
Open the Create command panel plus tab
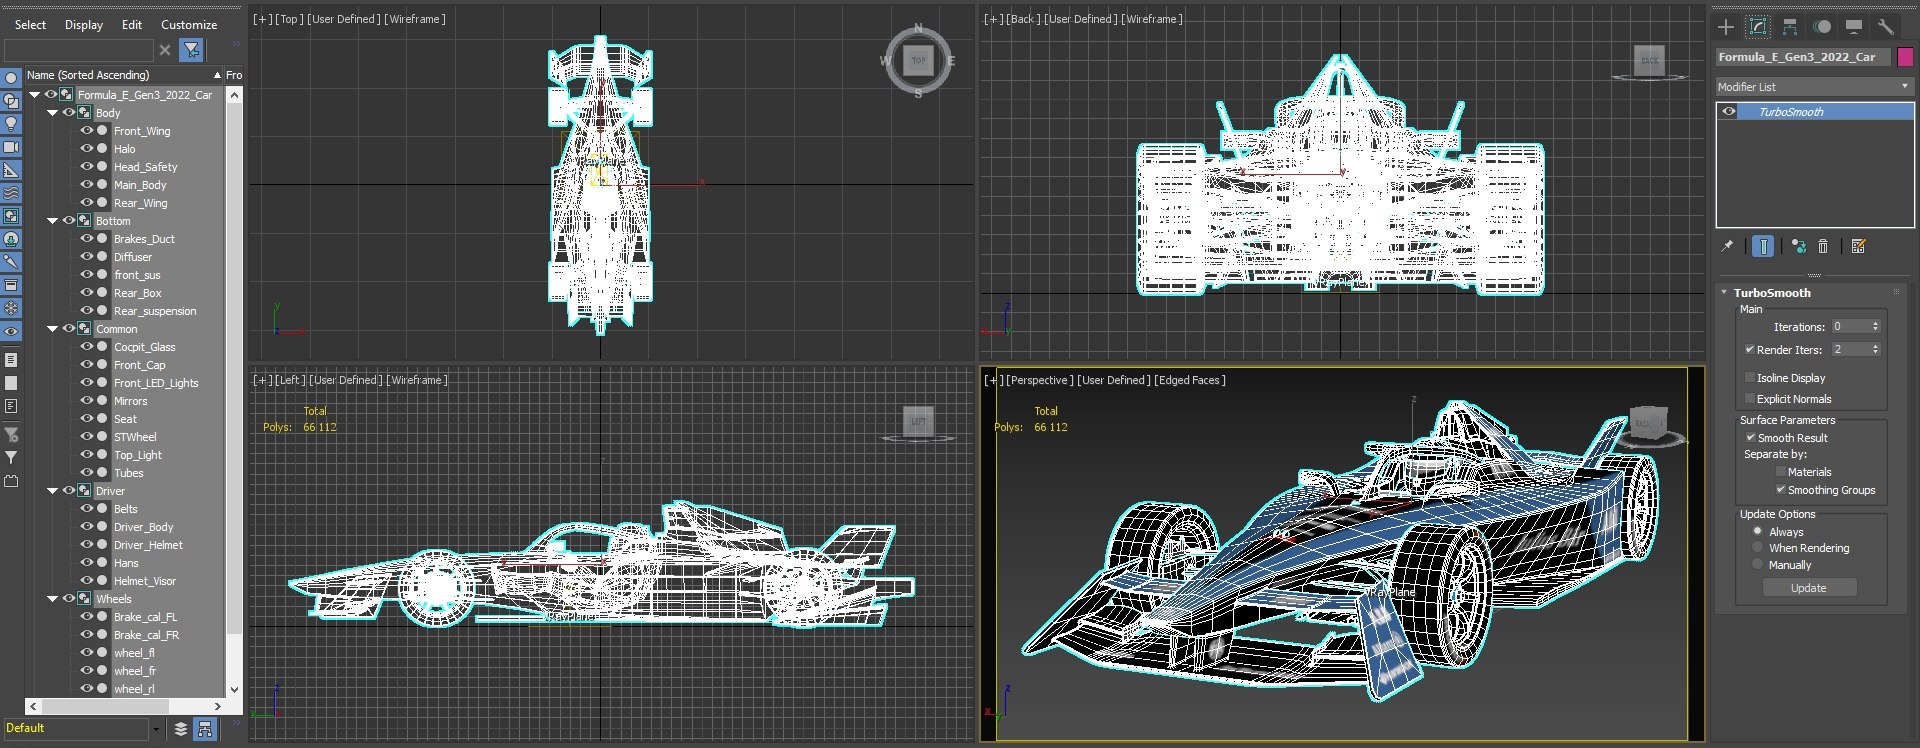pyautogui.click(x=1726, y=27)
